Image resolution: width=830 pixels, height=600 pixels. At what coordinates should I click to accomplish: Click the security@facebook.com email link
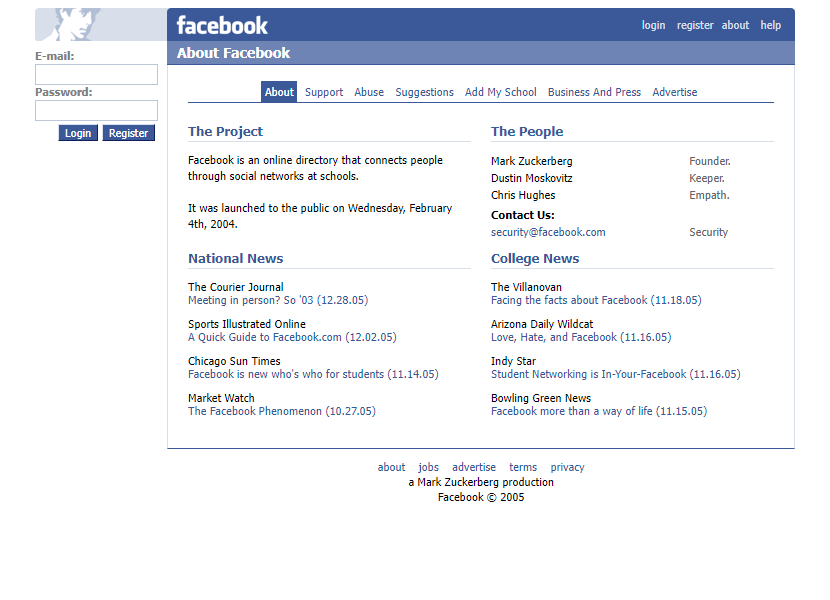click(548, 232)
